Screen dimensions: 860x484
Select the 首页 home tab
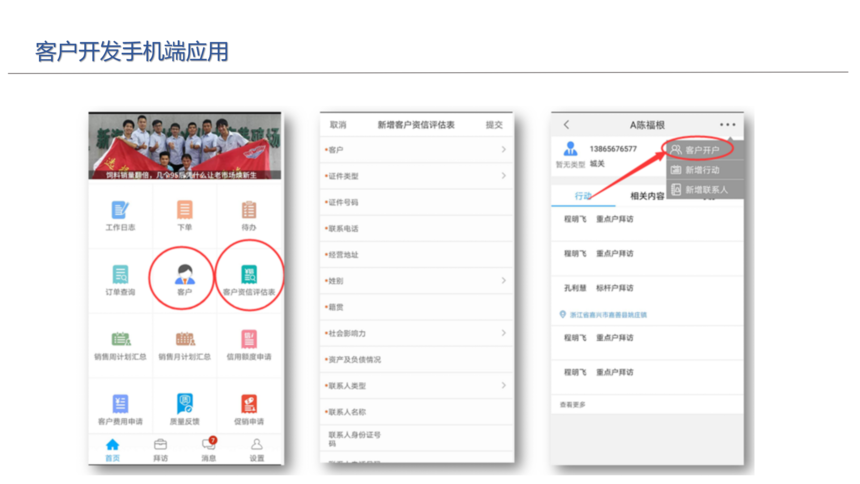pos(112,450)
